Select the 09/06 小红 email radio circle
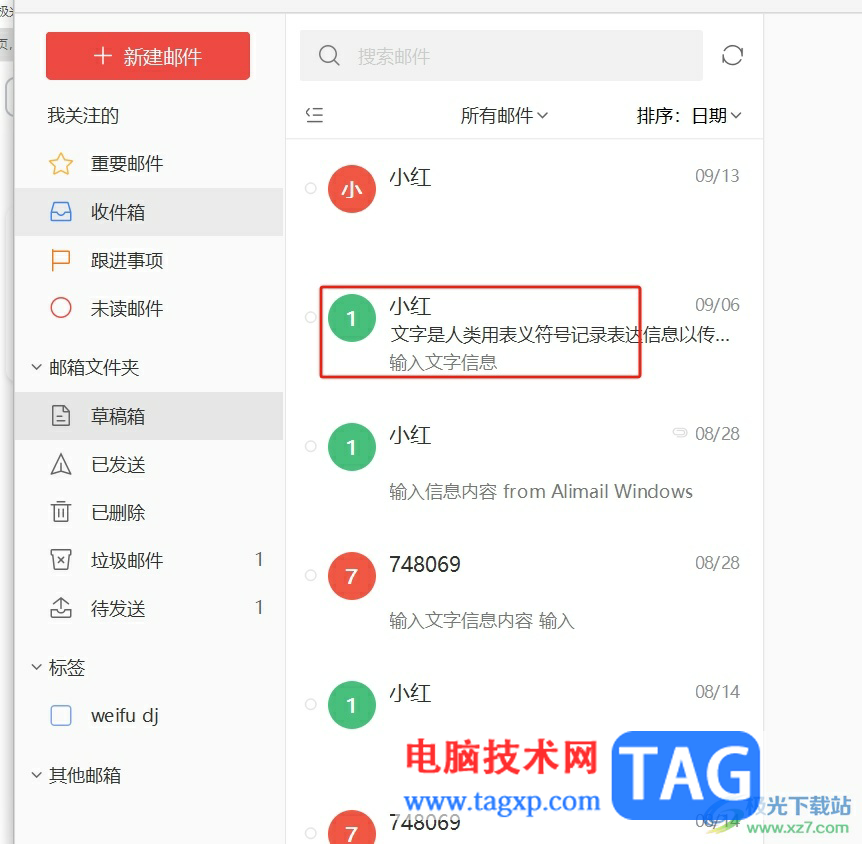This screenshot has height=844, width=862. (x=311, y=317)
